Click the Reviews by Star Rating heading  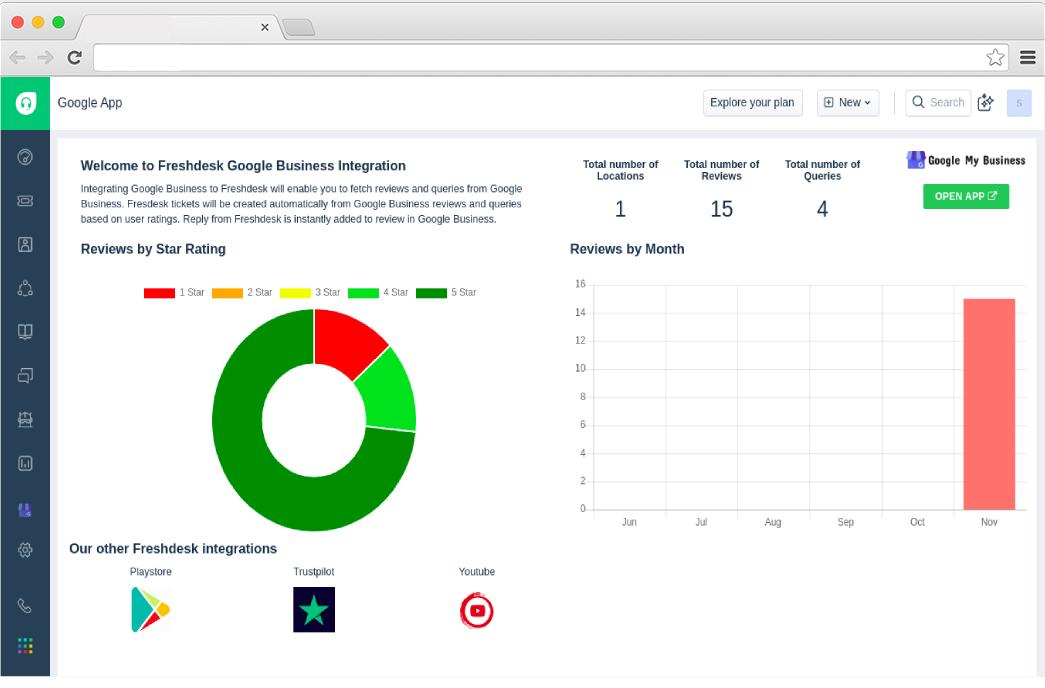(153, 249)
